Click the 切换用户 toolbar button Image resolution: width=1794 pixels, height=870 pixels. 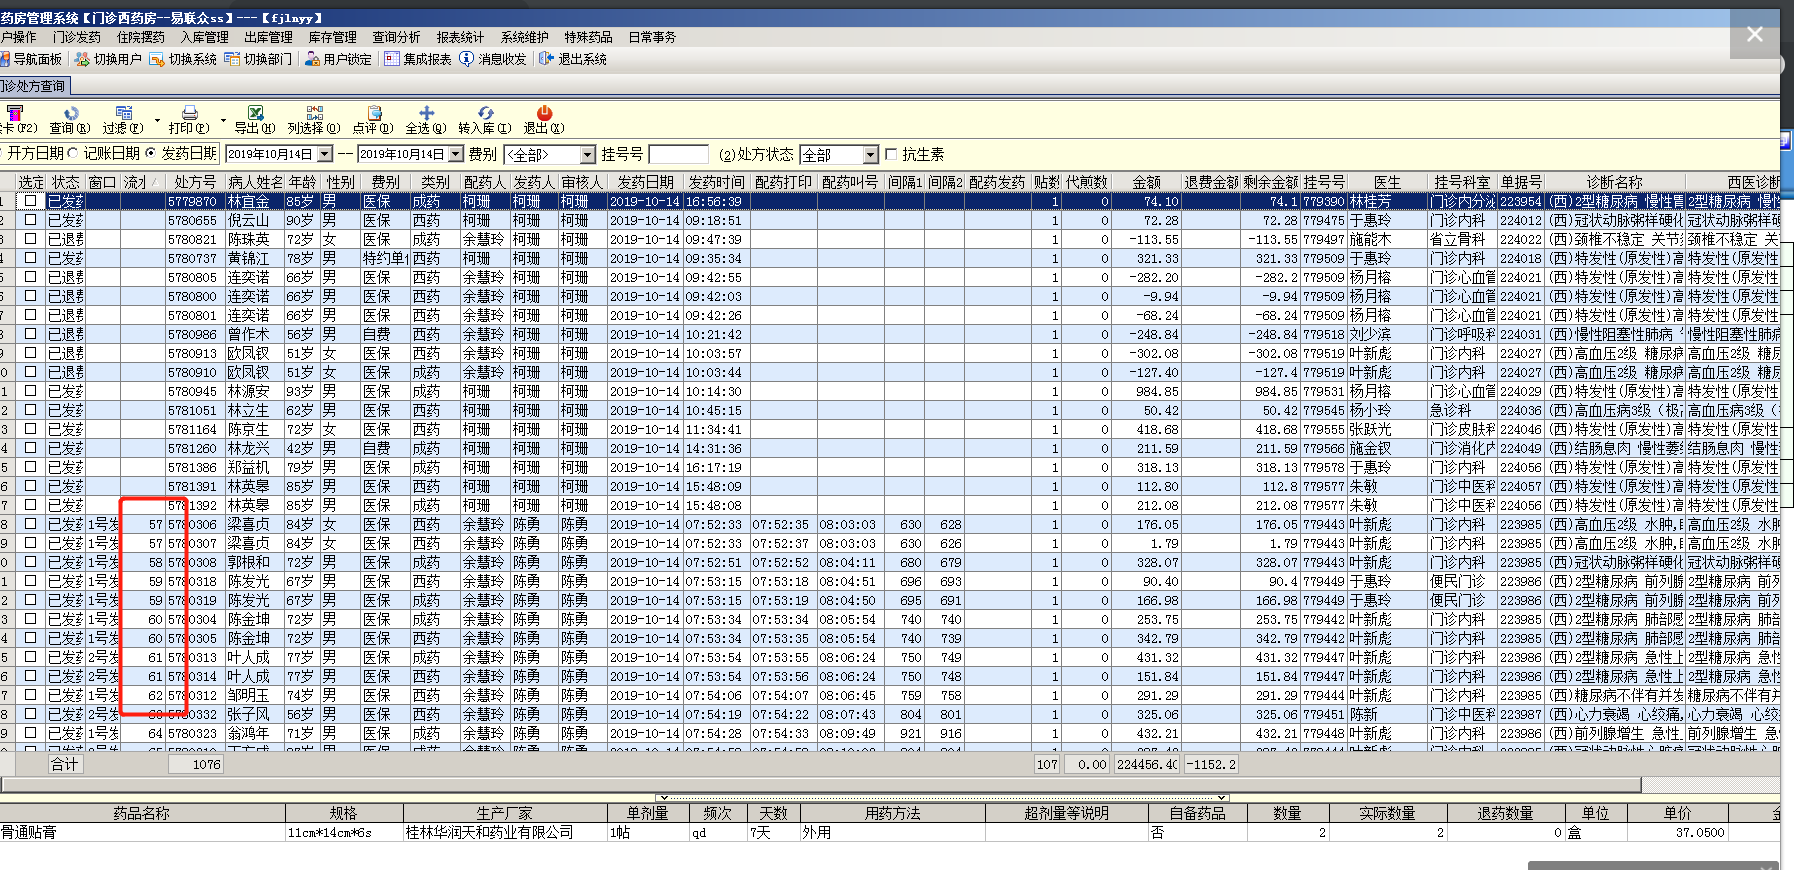point(108,59)
